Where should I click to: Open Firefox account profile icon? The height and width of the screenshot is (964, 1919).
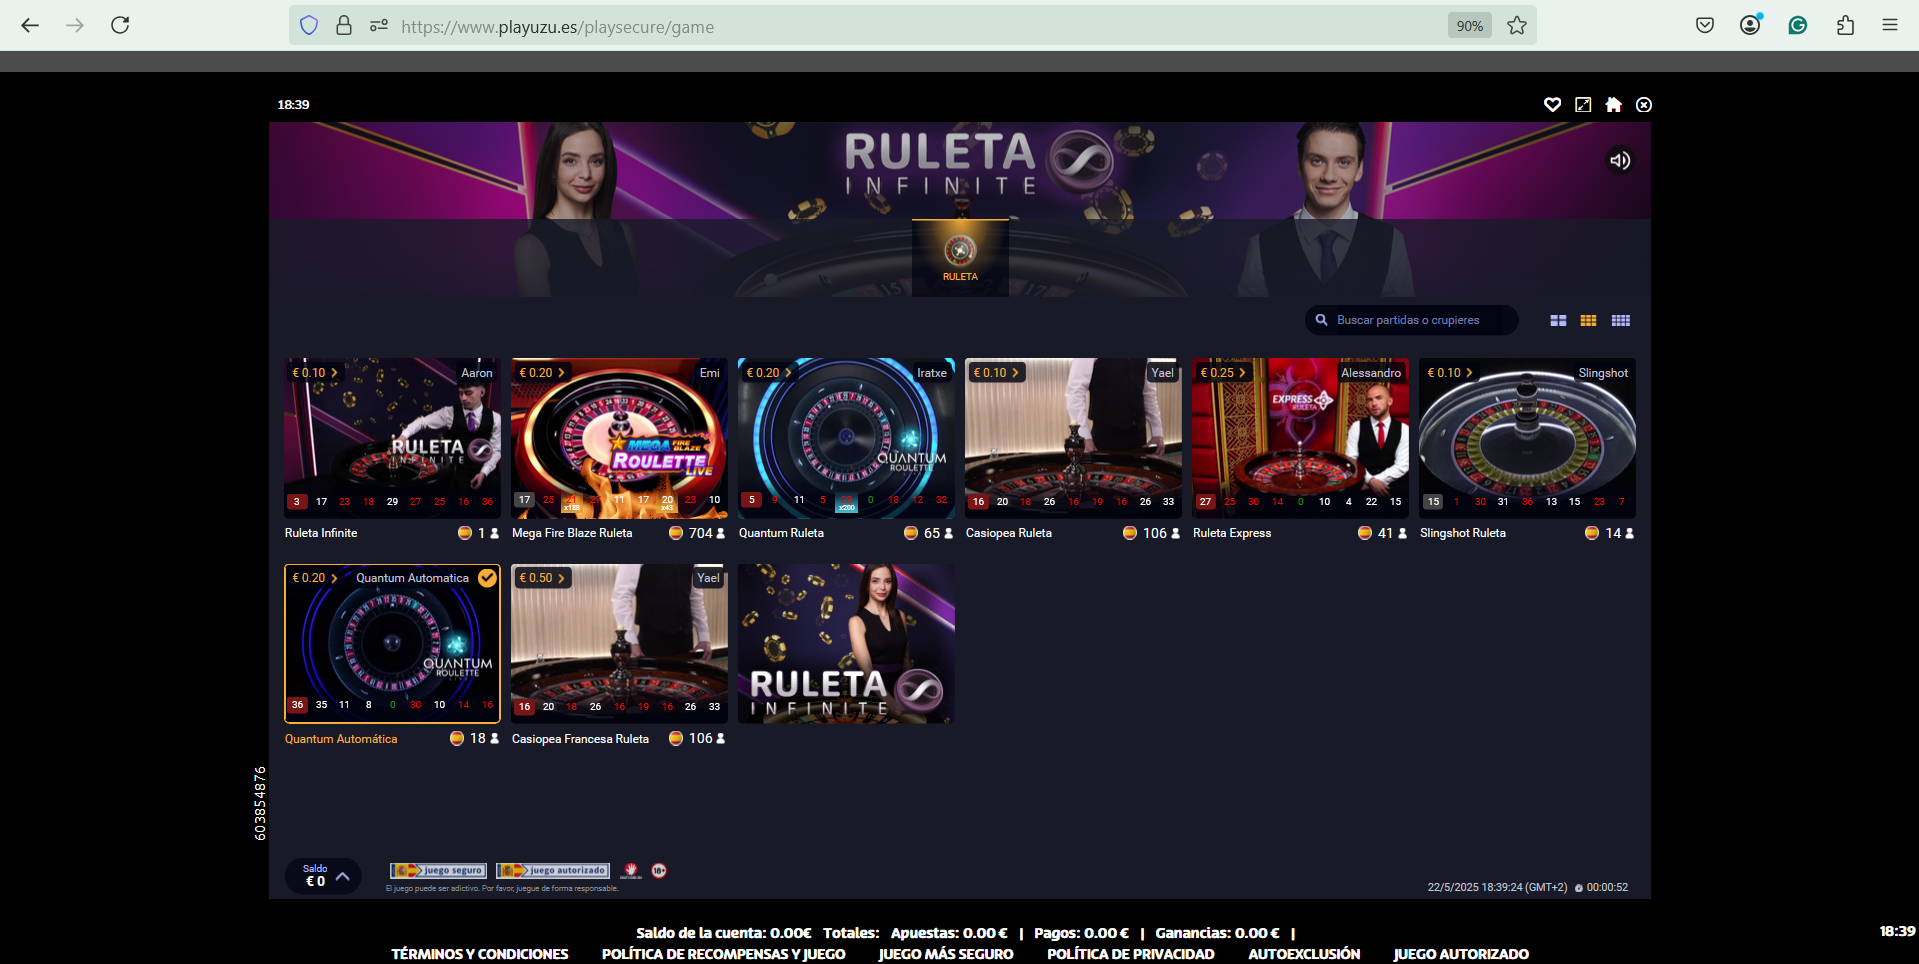pyautogui.click(x=1750, y=25)
